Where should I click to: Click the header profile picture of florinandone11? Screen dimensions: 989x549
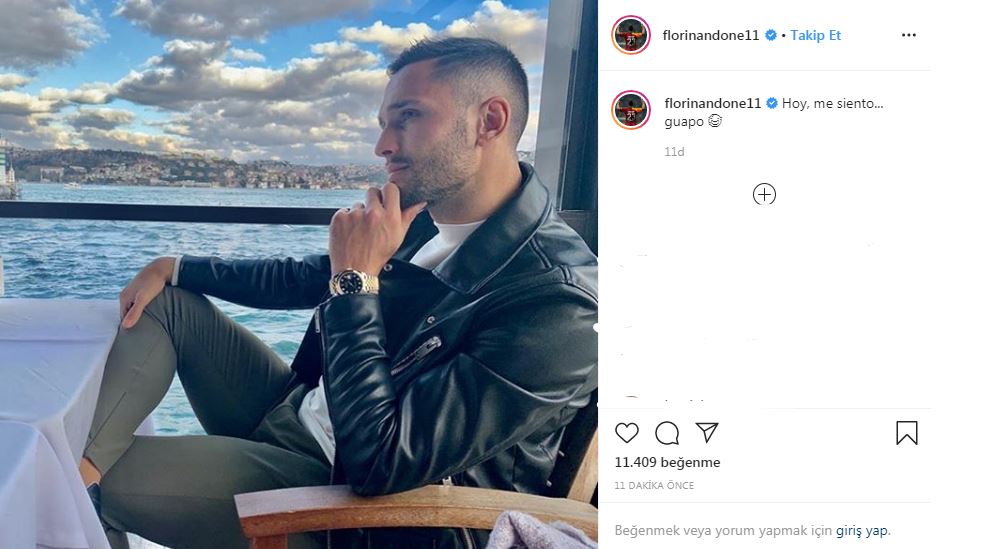click(x=631, y=35)
